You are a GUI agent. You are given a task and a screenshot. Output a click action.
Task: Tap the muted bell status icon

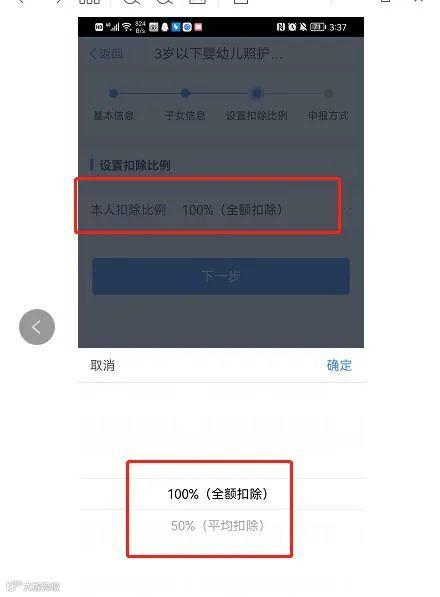(303, 27)
